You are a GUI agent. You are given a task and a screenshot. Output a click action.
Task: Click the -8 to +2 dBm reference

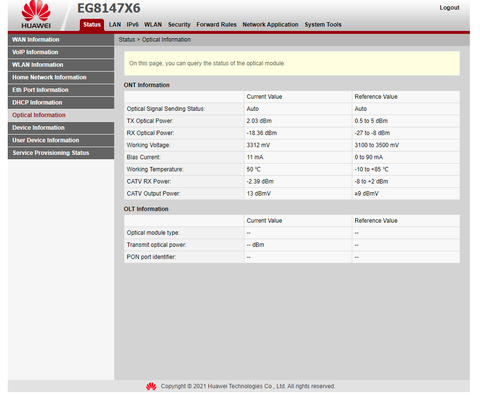pos(371,182)
